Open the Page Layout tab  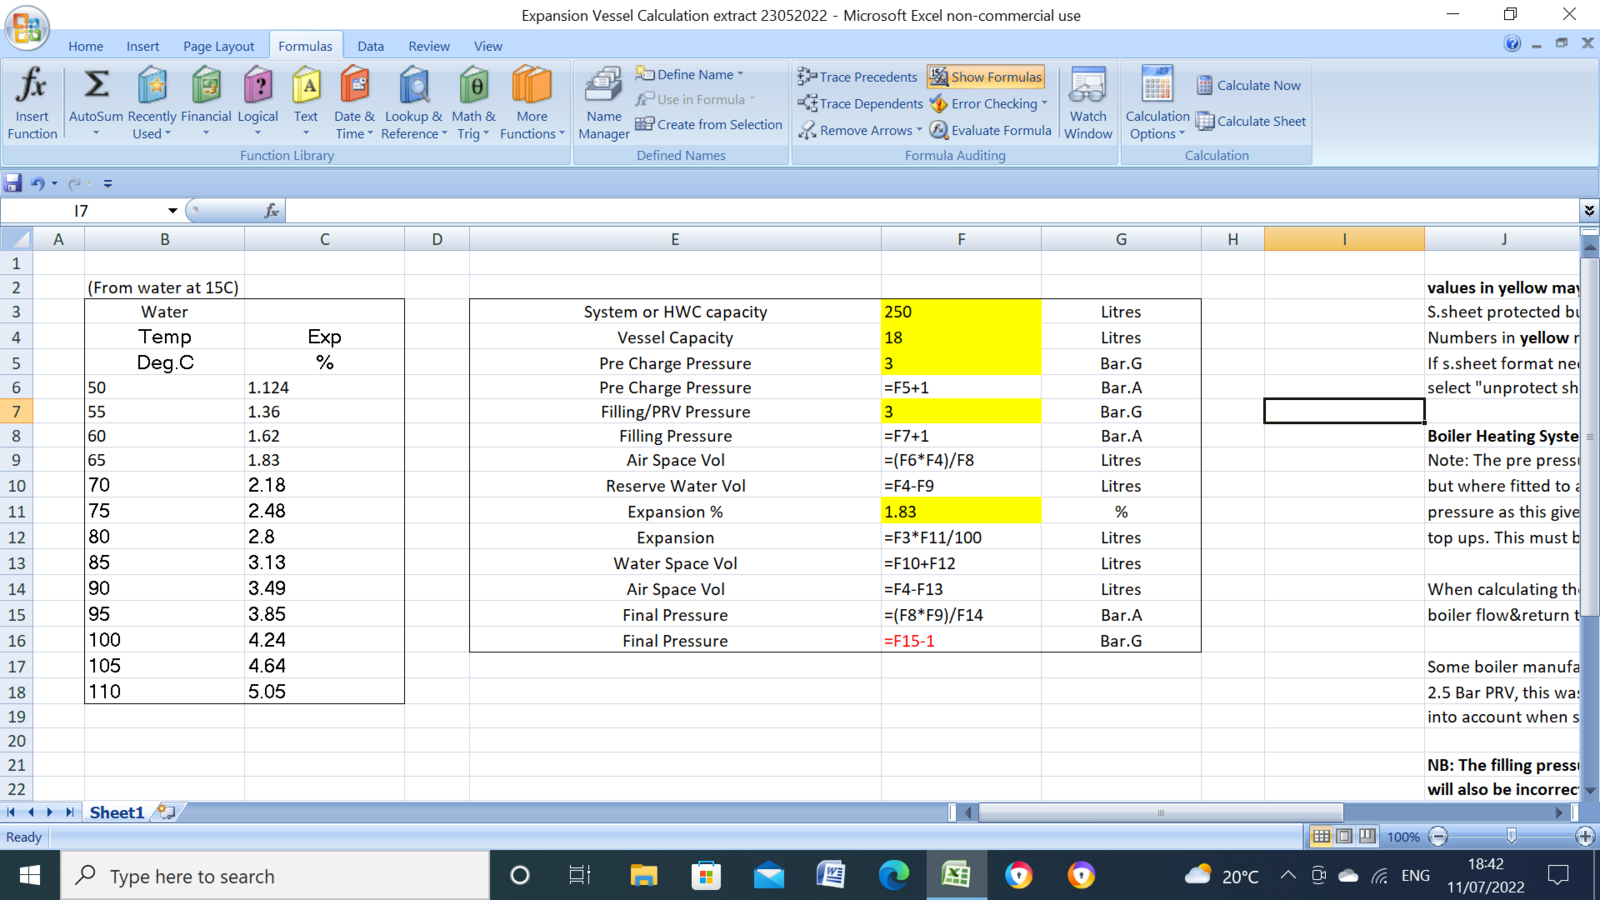click(x=218, y=46)
